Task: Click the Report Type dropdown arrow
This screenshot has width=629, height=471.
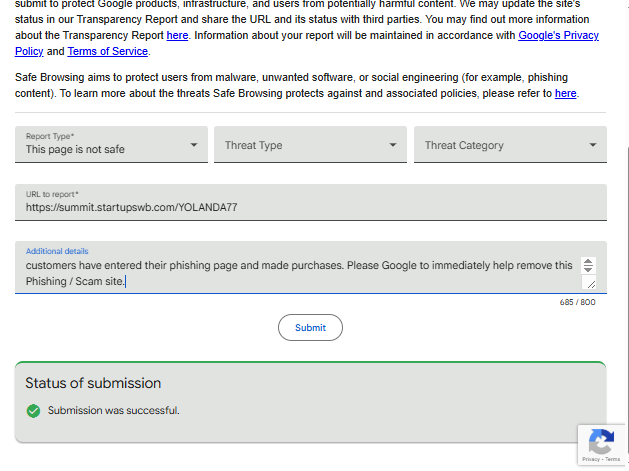Action: [194, 145]
